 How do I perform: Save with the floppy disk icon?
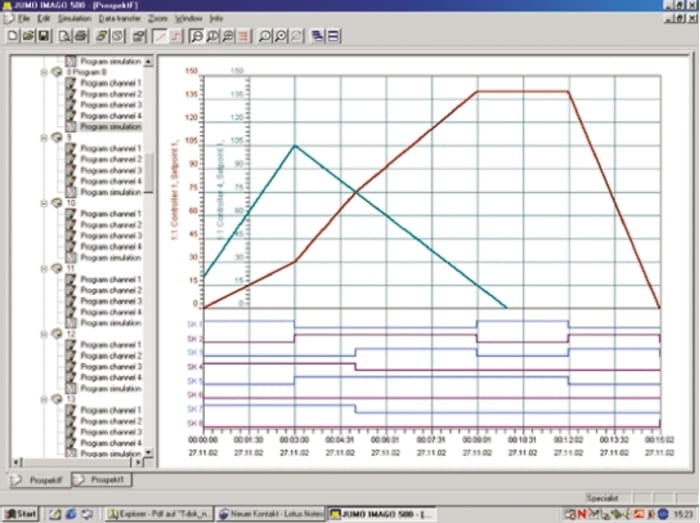tap(44, 36)
